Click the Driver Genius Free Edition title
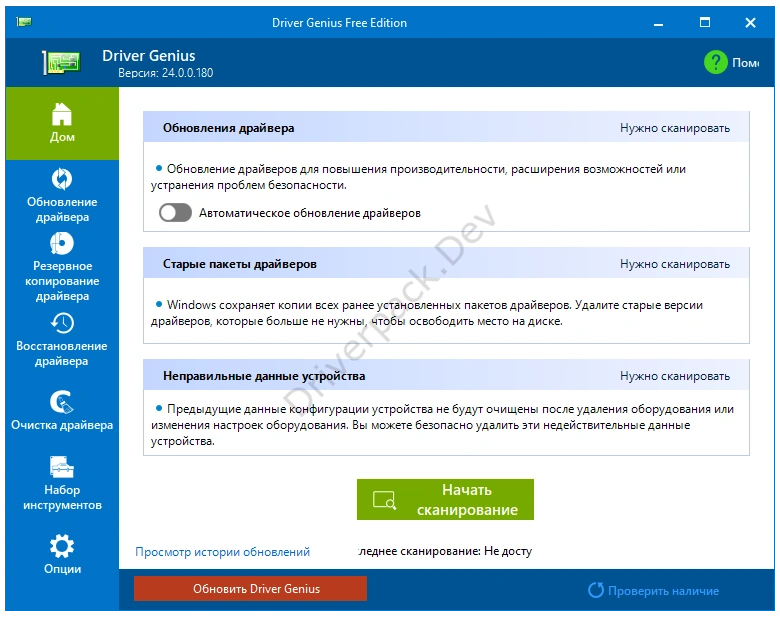Image resolution: width=780 pixels, height=617 pixels. [339, 23]
